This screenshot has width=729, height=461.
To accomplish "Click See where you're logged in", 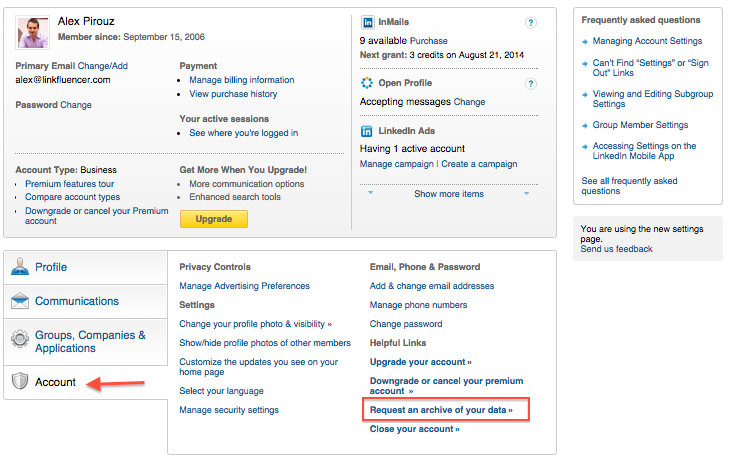I will click(244, 133).
